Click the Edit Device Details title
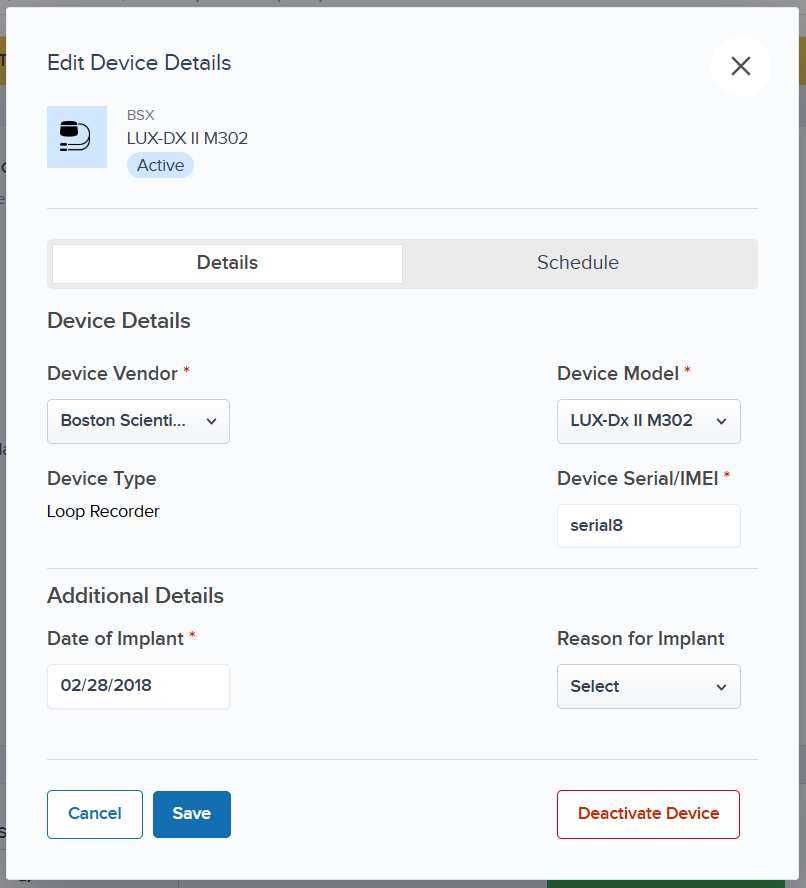Image resolution: width=806 pixels, height=888 pixels. click(139, 63)
